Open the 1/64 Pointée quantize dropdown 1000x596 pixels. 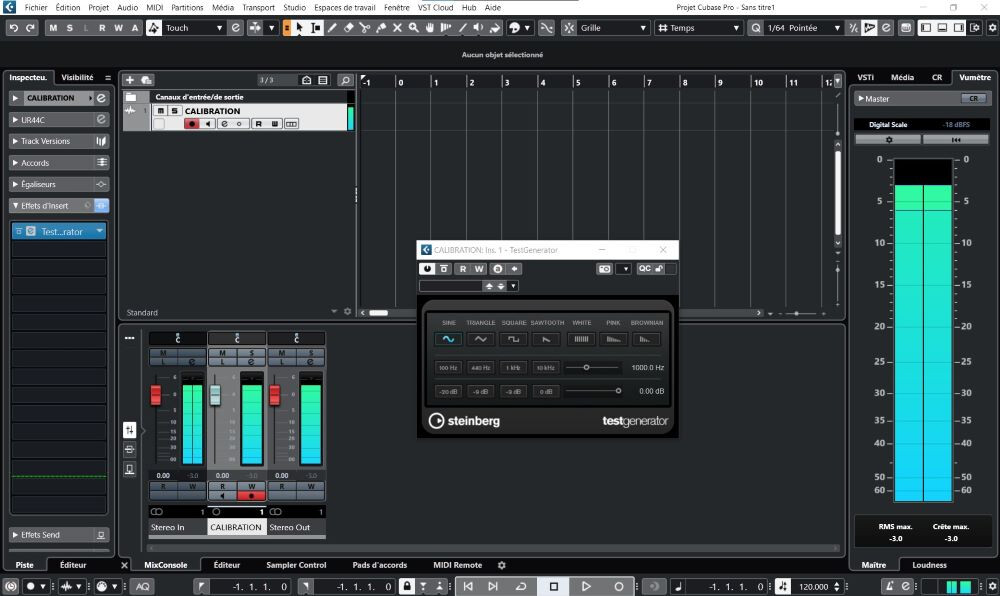click(802, 28)
